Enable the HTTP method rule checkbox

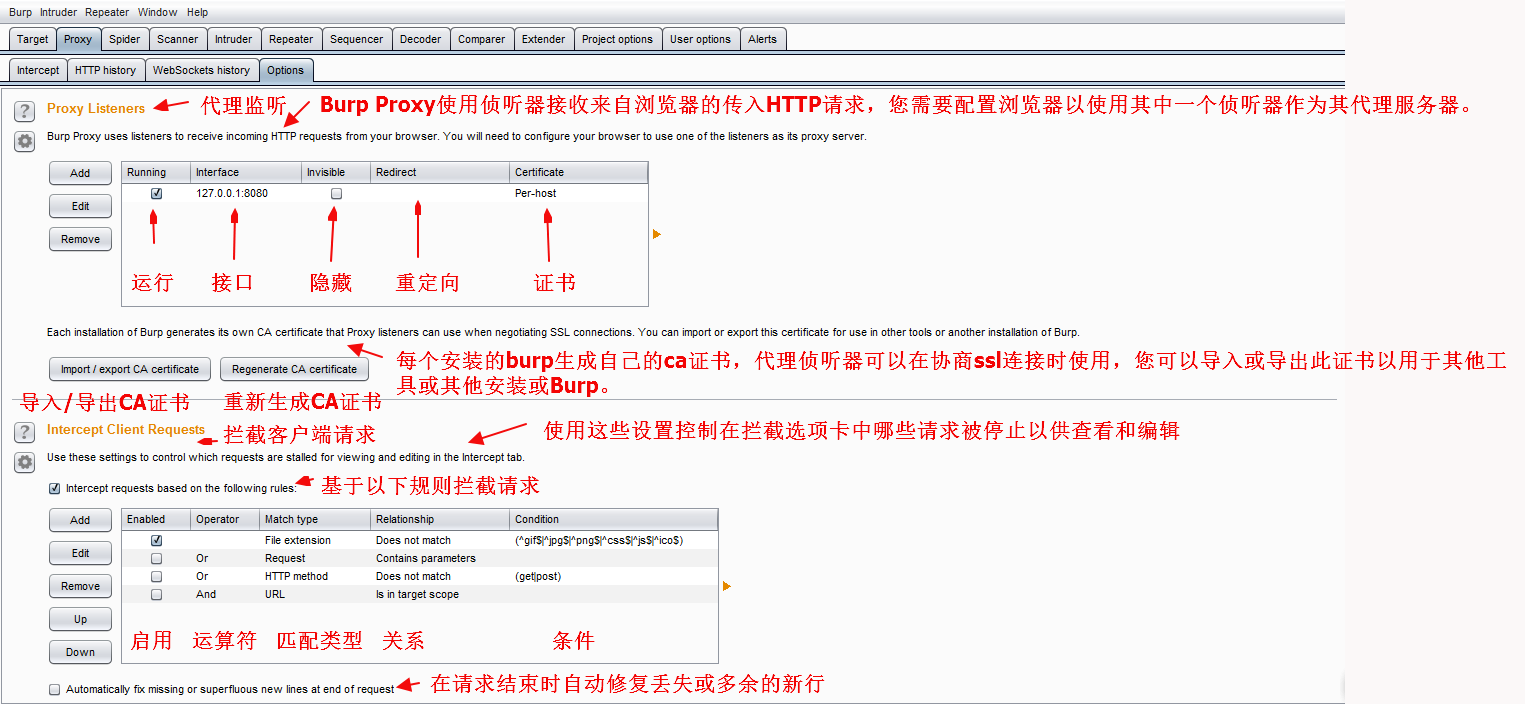[156, 576]
